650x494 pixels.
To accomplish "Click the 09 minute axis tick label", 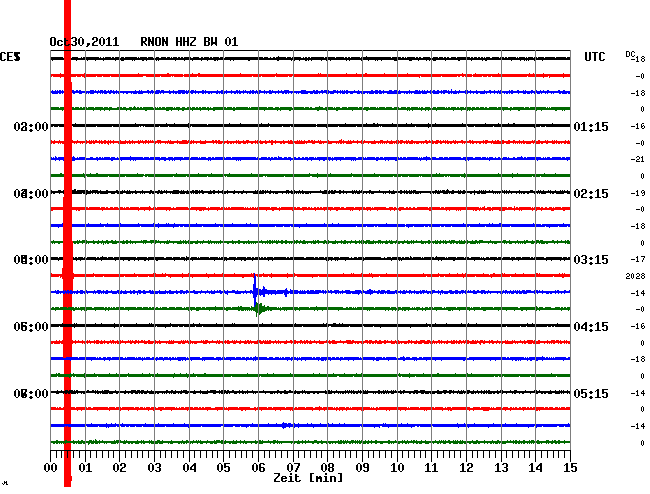I will (x=362, y=468).
